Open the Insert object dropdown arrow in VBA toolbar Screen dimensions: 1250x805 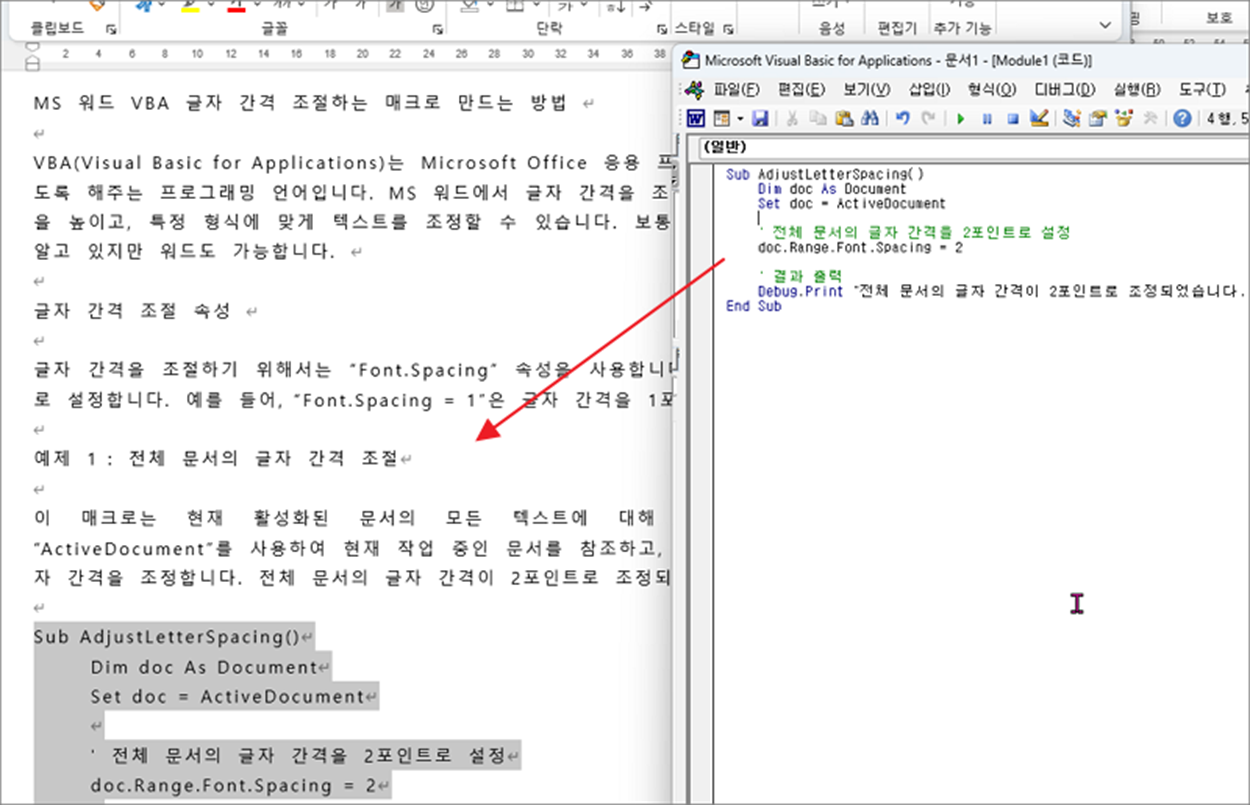tap(739, 118)
